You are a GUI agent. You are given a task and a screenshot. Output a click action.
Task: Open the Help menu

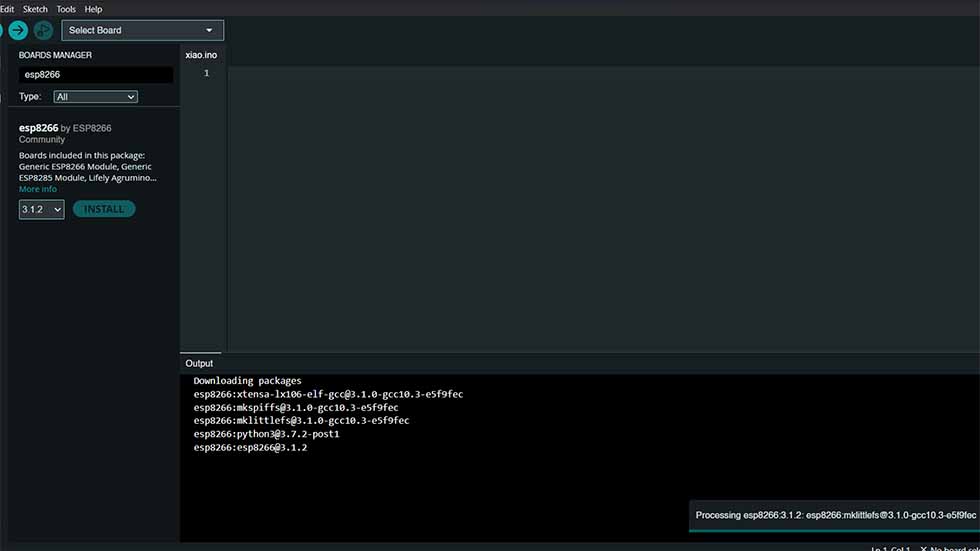(x=93, y=9)
